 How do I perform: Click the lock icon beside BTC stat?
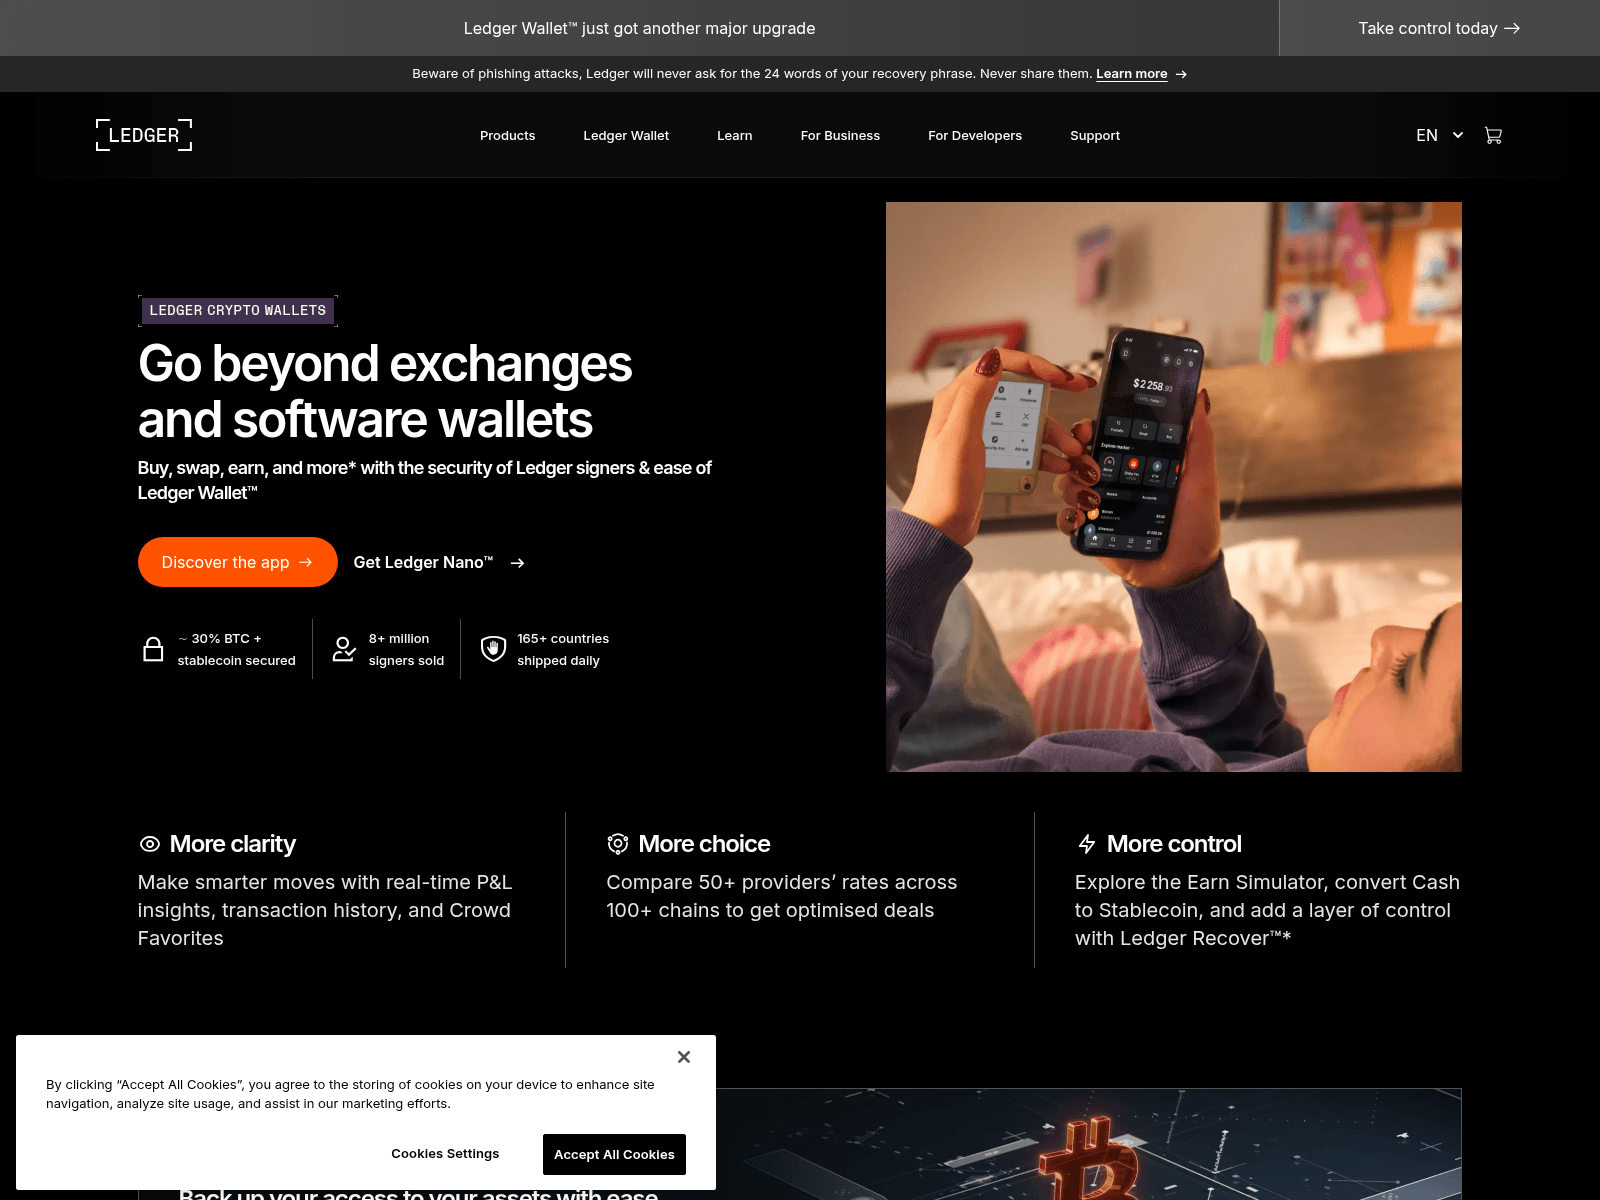pos(153,649)
